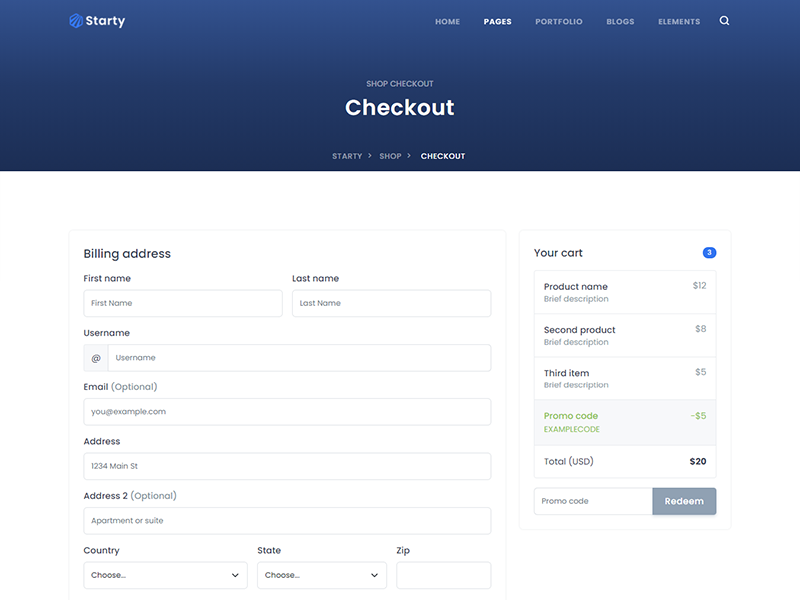This screenshot has height=600, width=800.
Task: Click the search magnifier icon
Action: [x=725, y=21]
